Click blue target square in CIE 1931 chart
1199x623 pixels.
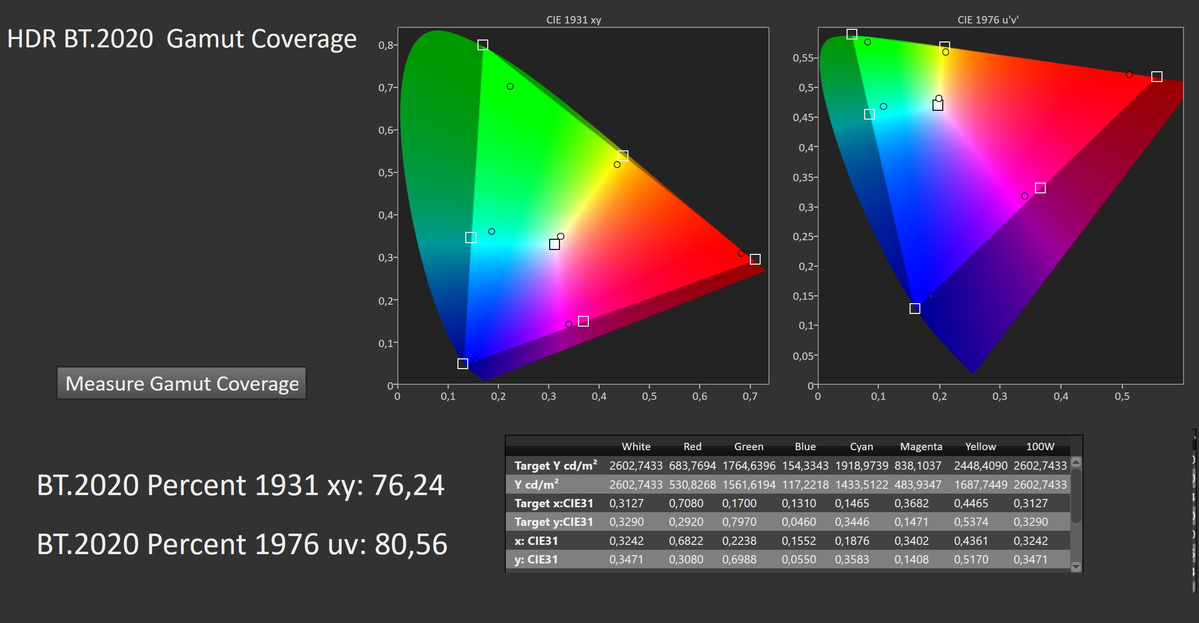point(463,364)
